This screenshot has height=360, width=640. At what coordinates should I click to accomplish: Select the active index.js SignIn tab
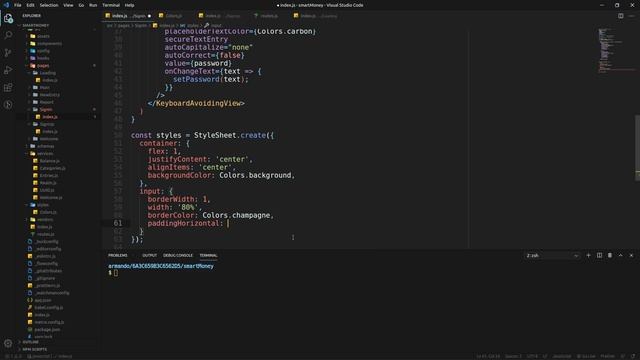[x=128, y=16]
